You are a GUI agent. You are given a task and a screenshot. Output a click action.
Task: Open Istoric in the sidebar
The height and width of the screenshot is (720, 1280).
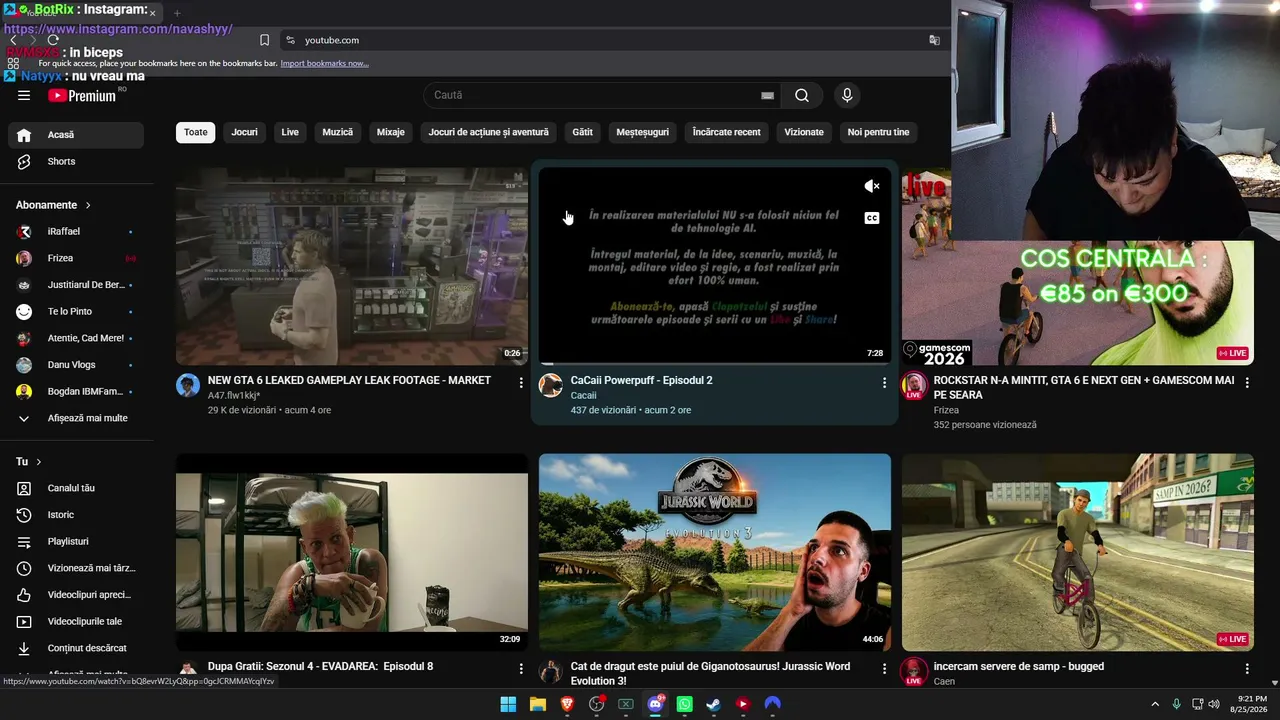75,515
